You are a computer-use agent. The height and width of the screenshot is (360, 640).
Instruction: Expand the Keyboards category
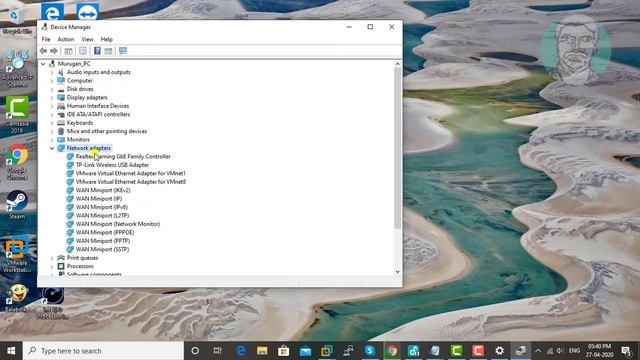coord(52,123)
